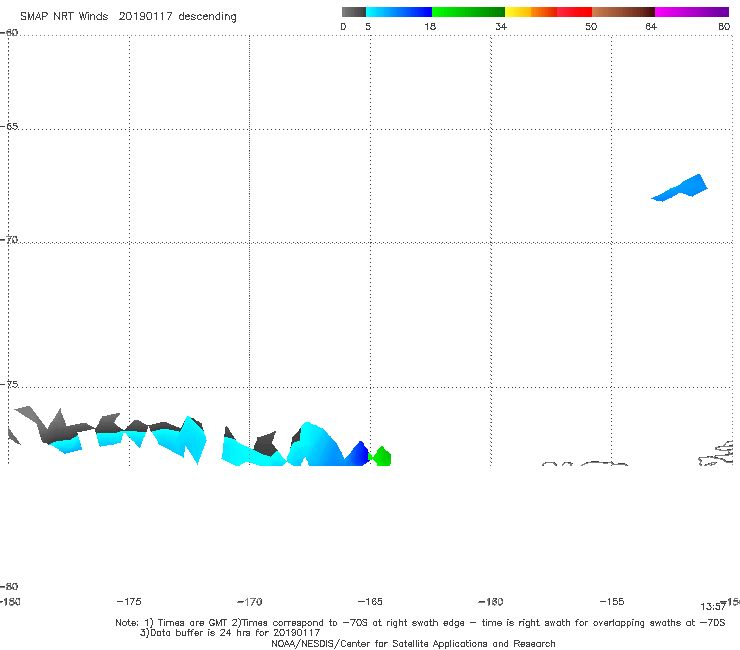Image resolution: width=740 pixels, height=650 pixels.
Task: Click the color scale label 5
Action: (368, 26)
